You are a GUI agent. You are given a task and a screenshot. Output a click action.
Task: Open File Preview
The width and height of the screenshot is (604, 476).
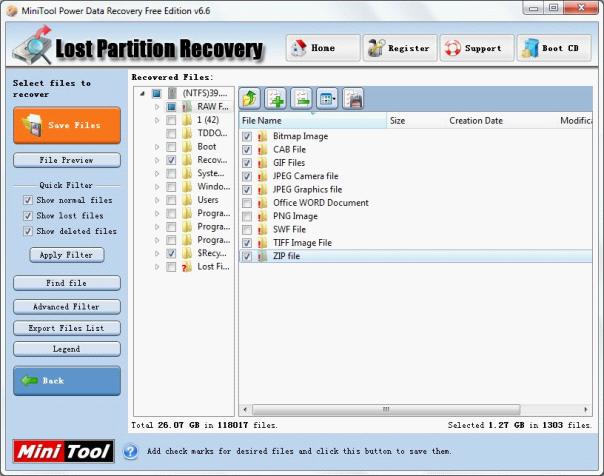tap(67, 160)
